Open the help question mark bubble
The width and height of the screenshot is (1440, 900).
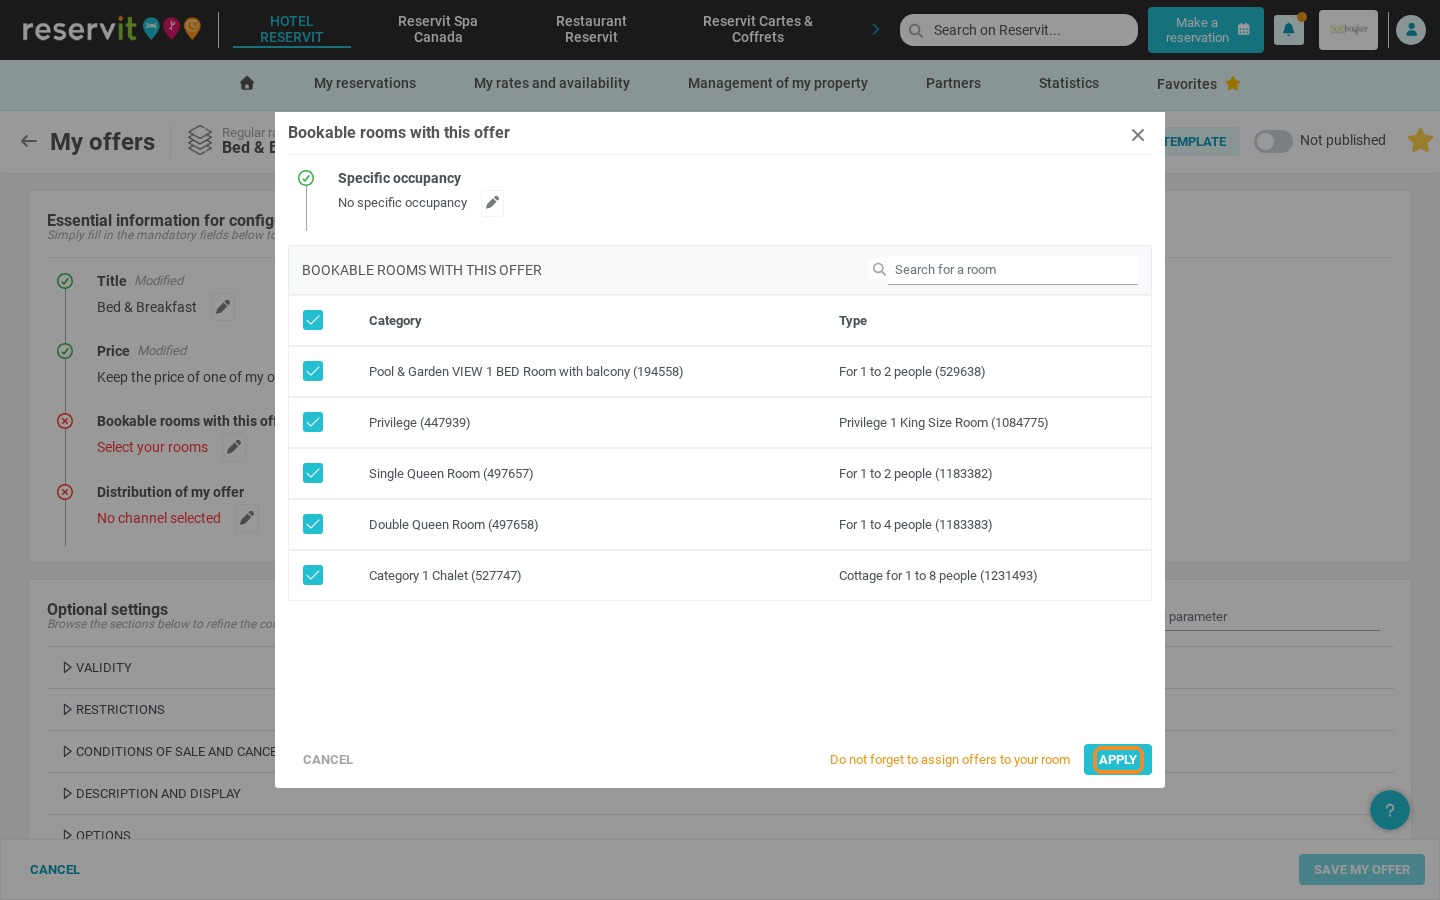coord(1390,810)
